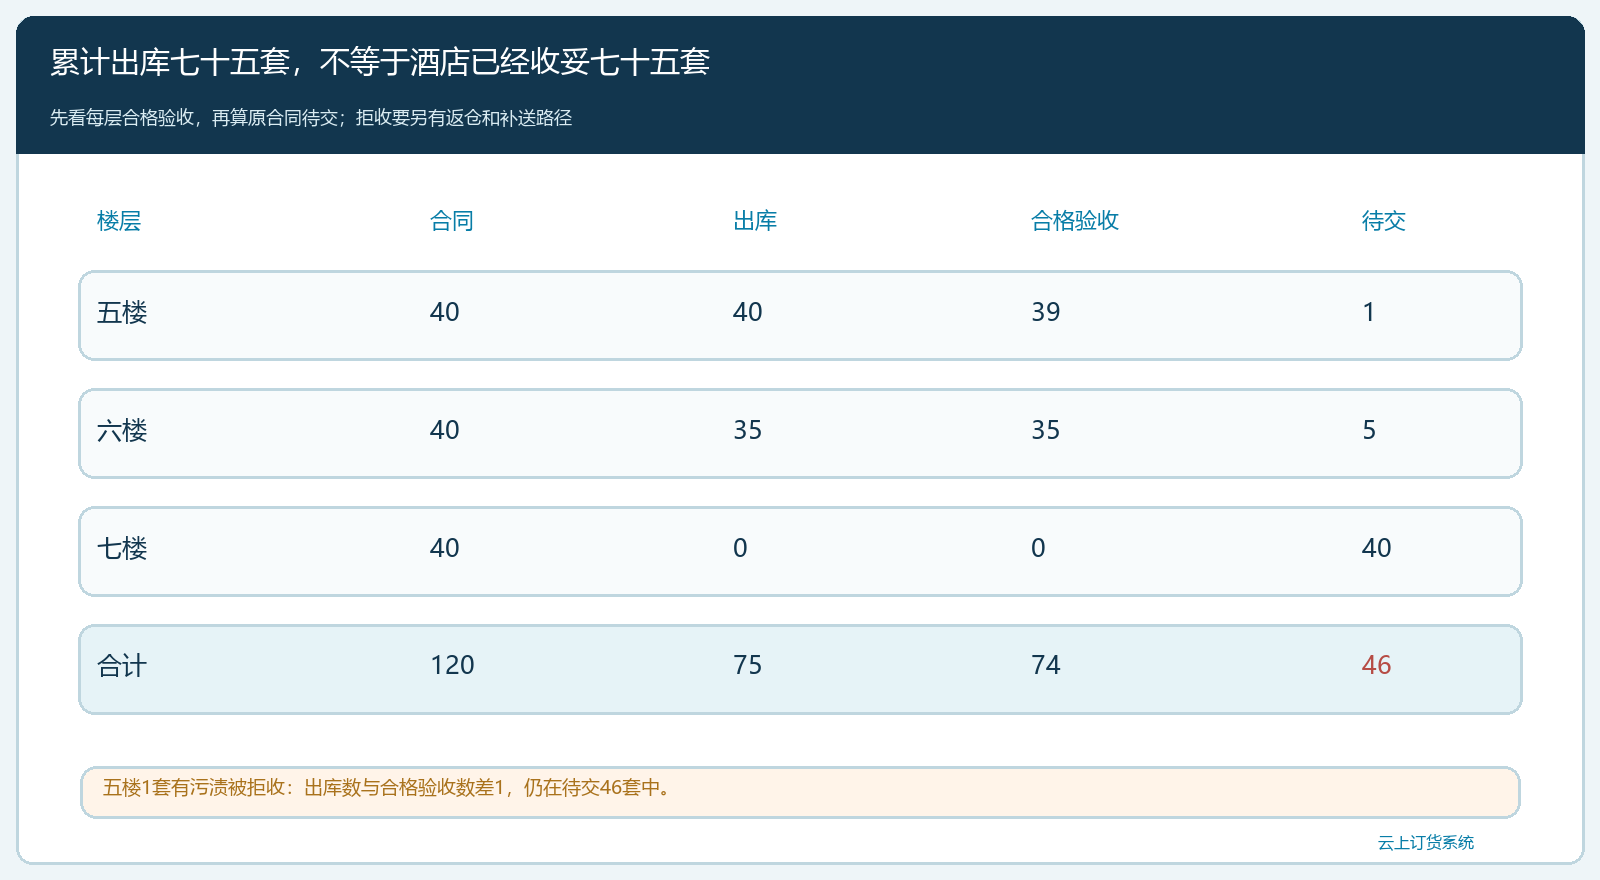The width and height of the screenshot is (1600, 880).
Task: Click 七楼 合同 value 40
Action: pyautogui.click(x=445, y=548)
